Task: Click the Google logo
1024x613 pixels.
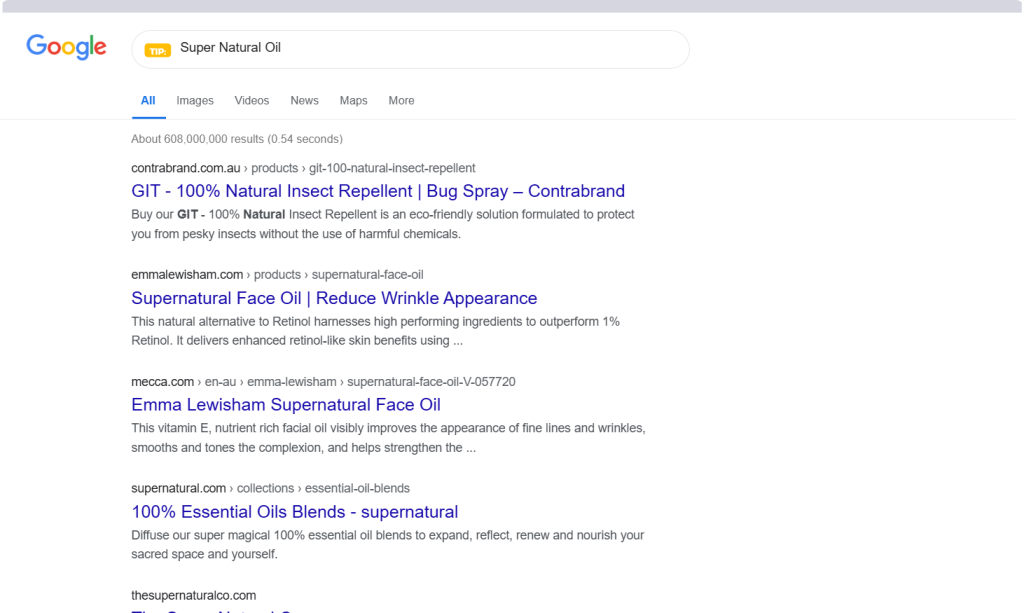Action: 66,47
